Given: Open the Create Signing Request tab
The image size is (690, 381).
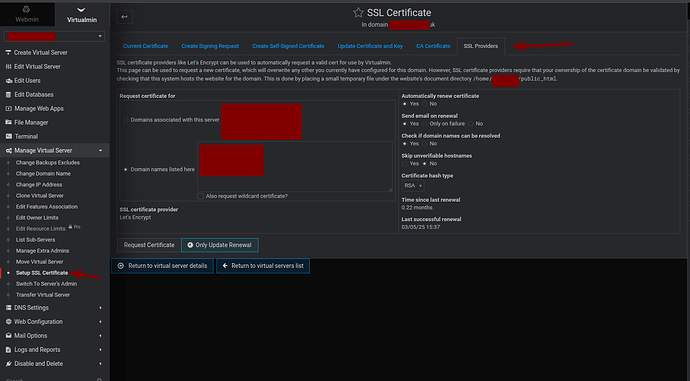Looking at the screenshot, I should click(210, 46).
